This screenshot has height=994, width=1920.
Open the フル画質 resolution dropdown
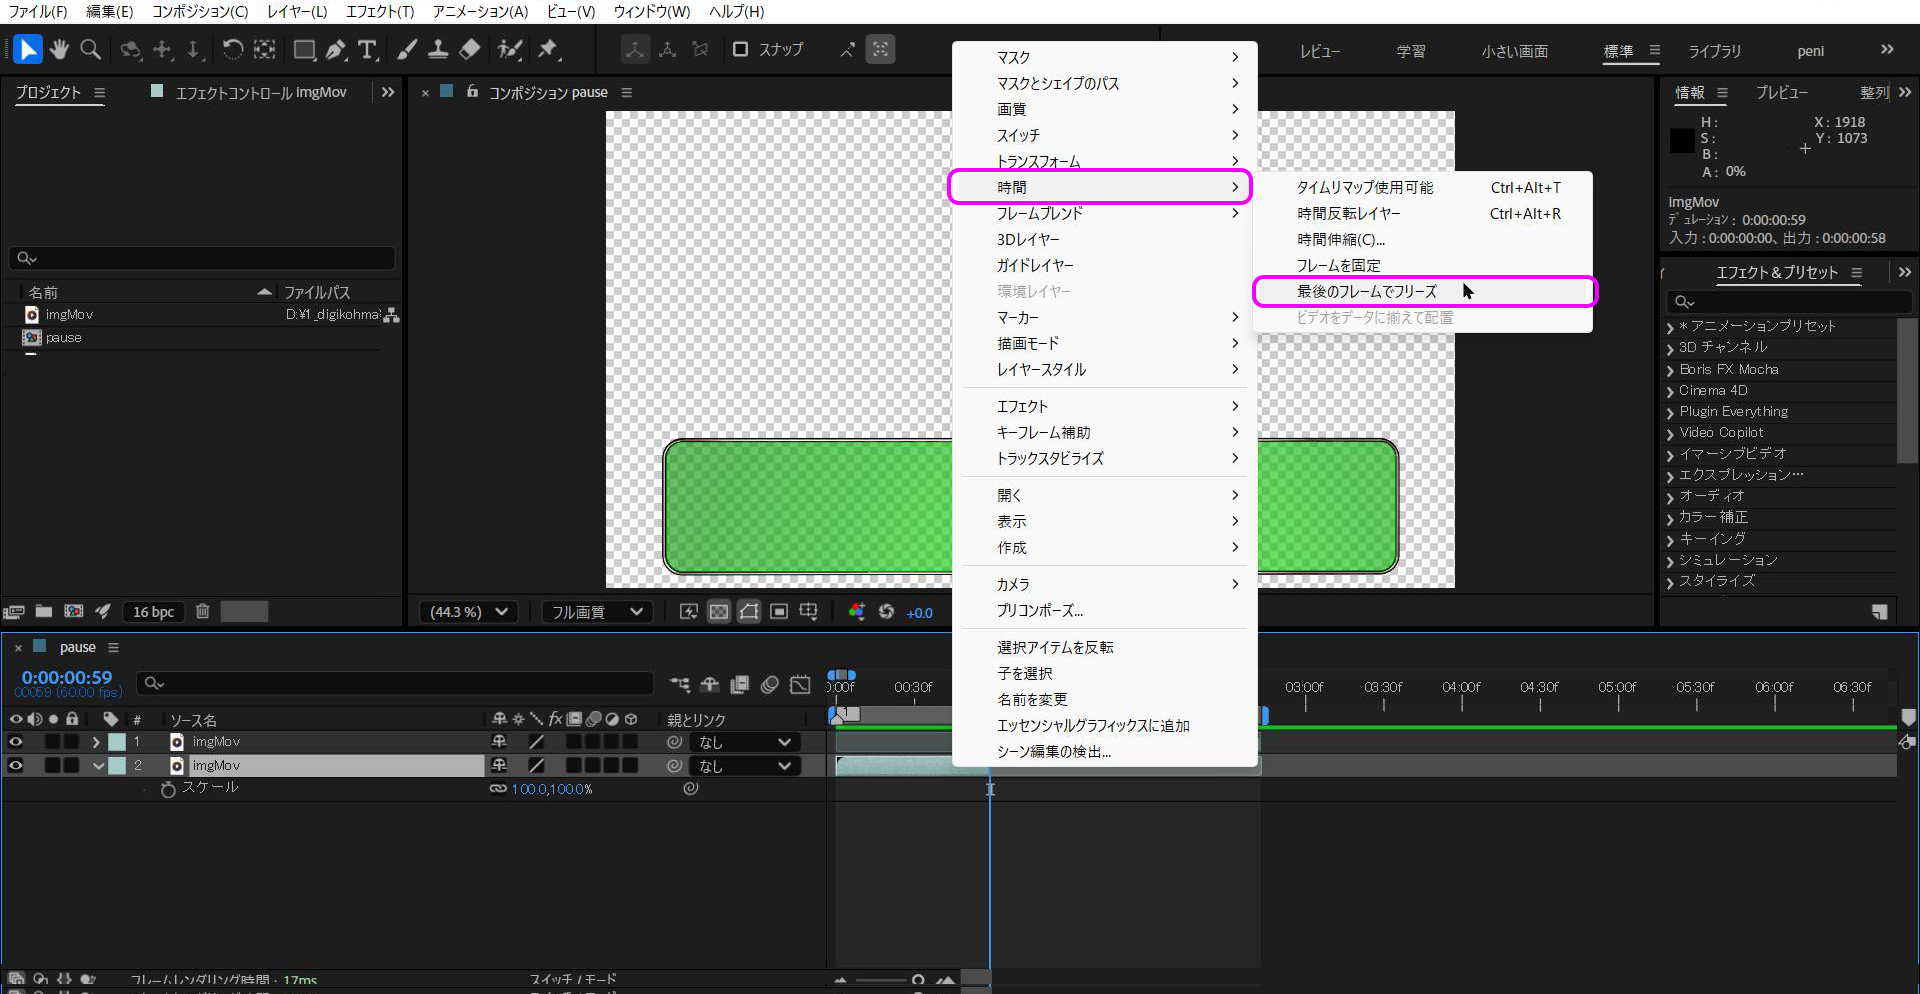pos(597,612)
